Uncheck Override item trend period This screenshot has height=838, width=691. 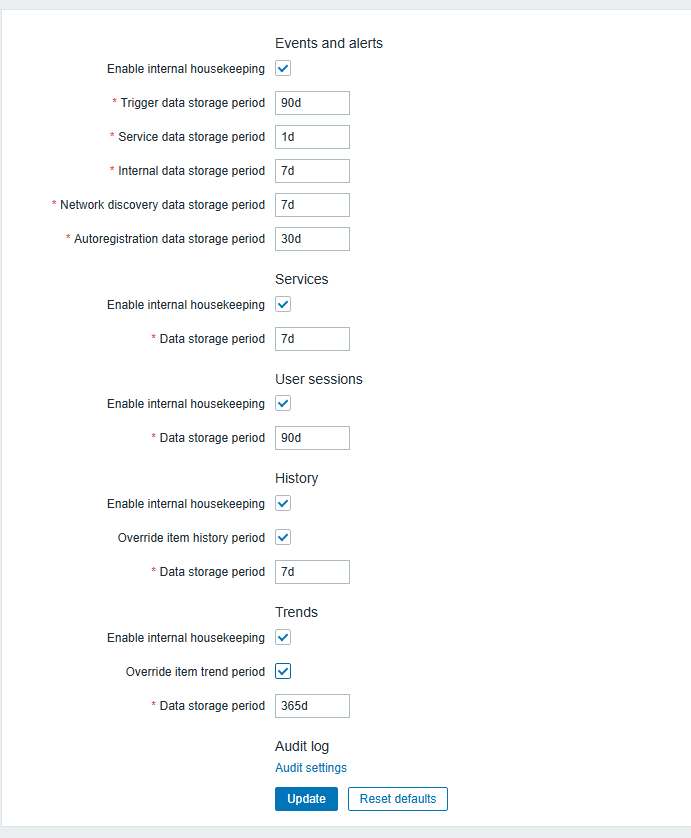(x=283, y=672)
